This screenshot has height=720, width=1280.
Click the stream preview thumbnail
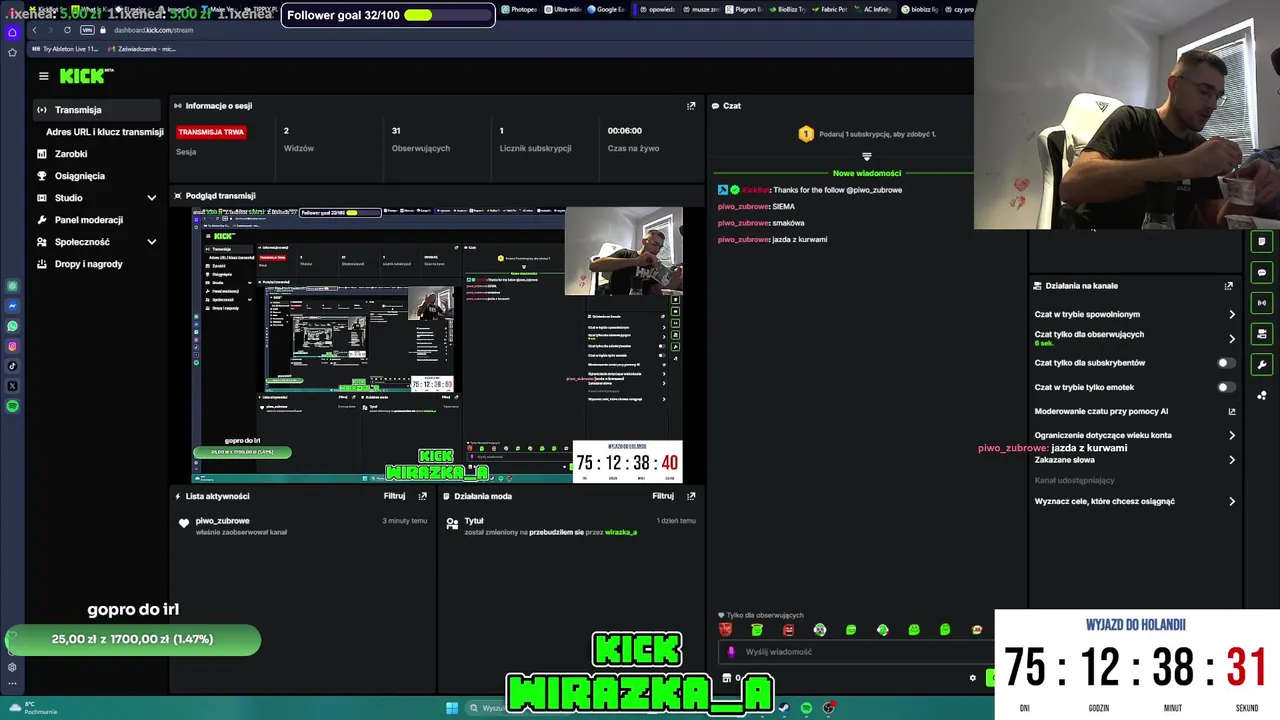438,344
